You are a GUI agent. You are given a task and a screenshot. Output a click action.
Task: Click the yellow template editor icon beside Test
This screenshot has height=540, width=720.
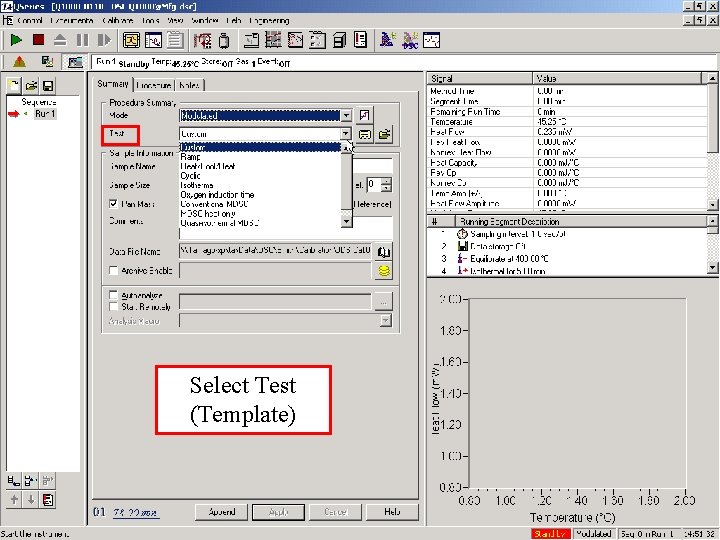(x=365, y=135)
